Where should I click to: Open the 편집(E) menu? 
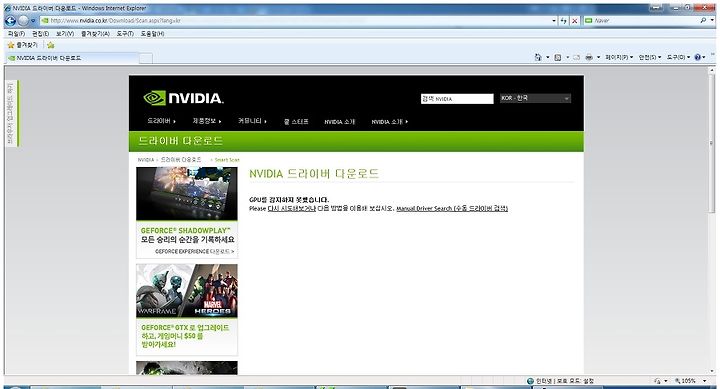click(x=40, y=34)
